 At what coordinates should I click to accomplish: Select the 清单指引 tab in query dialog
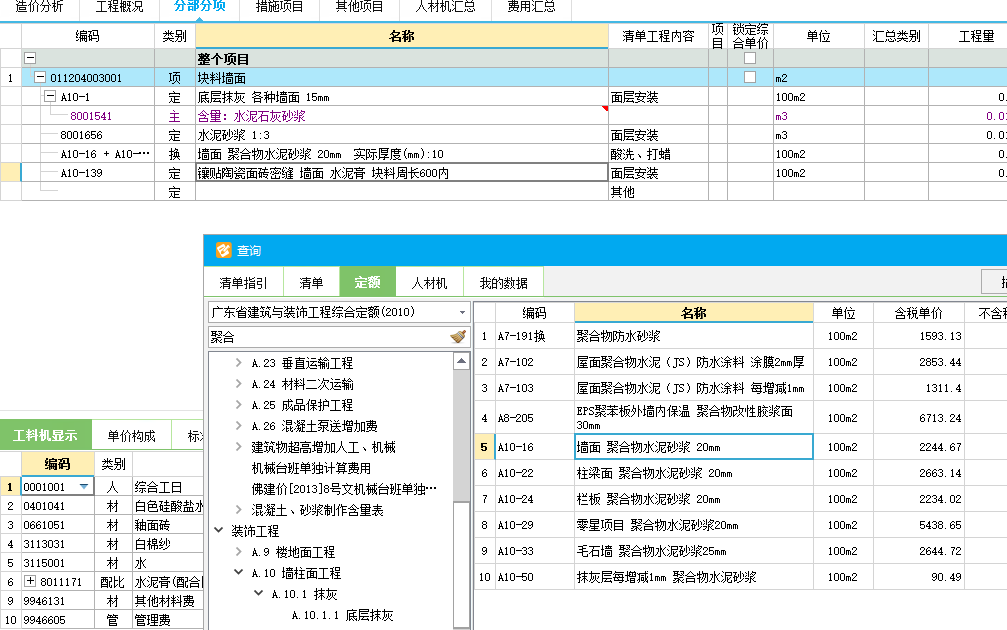243,283
